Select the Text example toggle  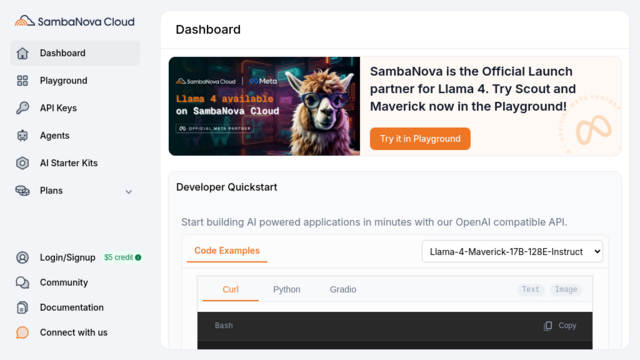[x=531, y=289]
